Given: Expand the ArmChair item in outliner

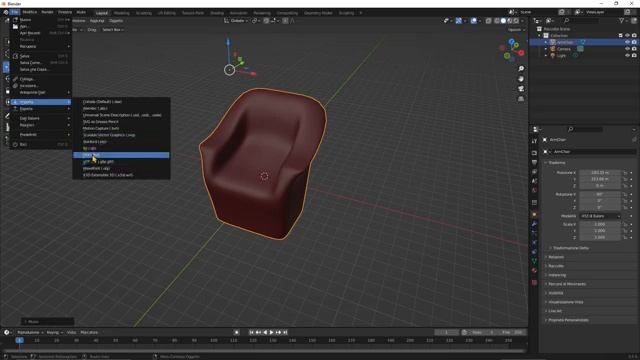Looking at the screenshot, I should pos(546,42).
